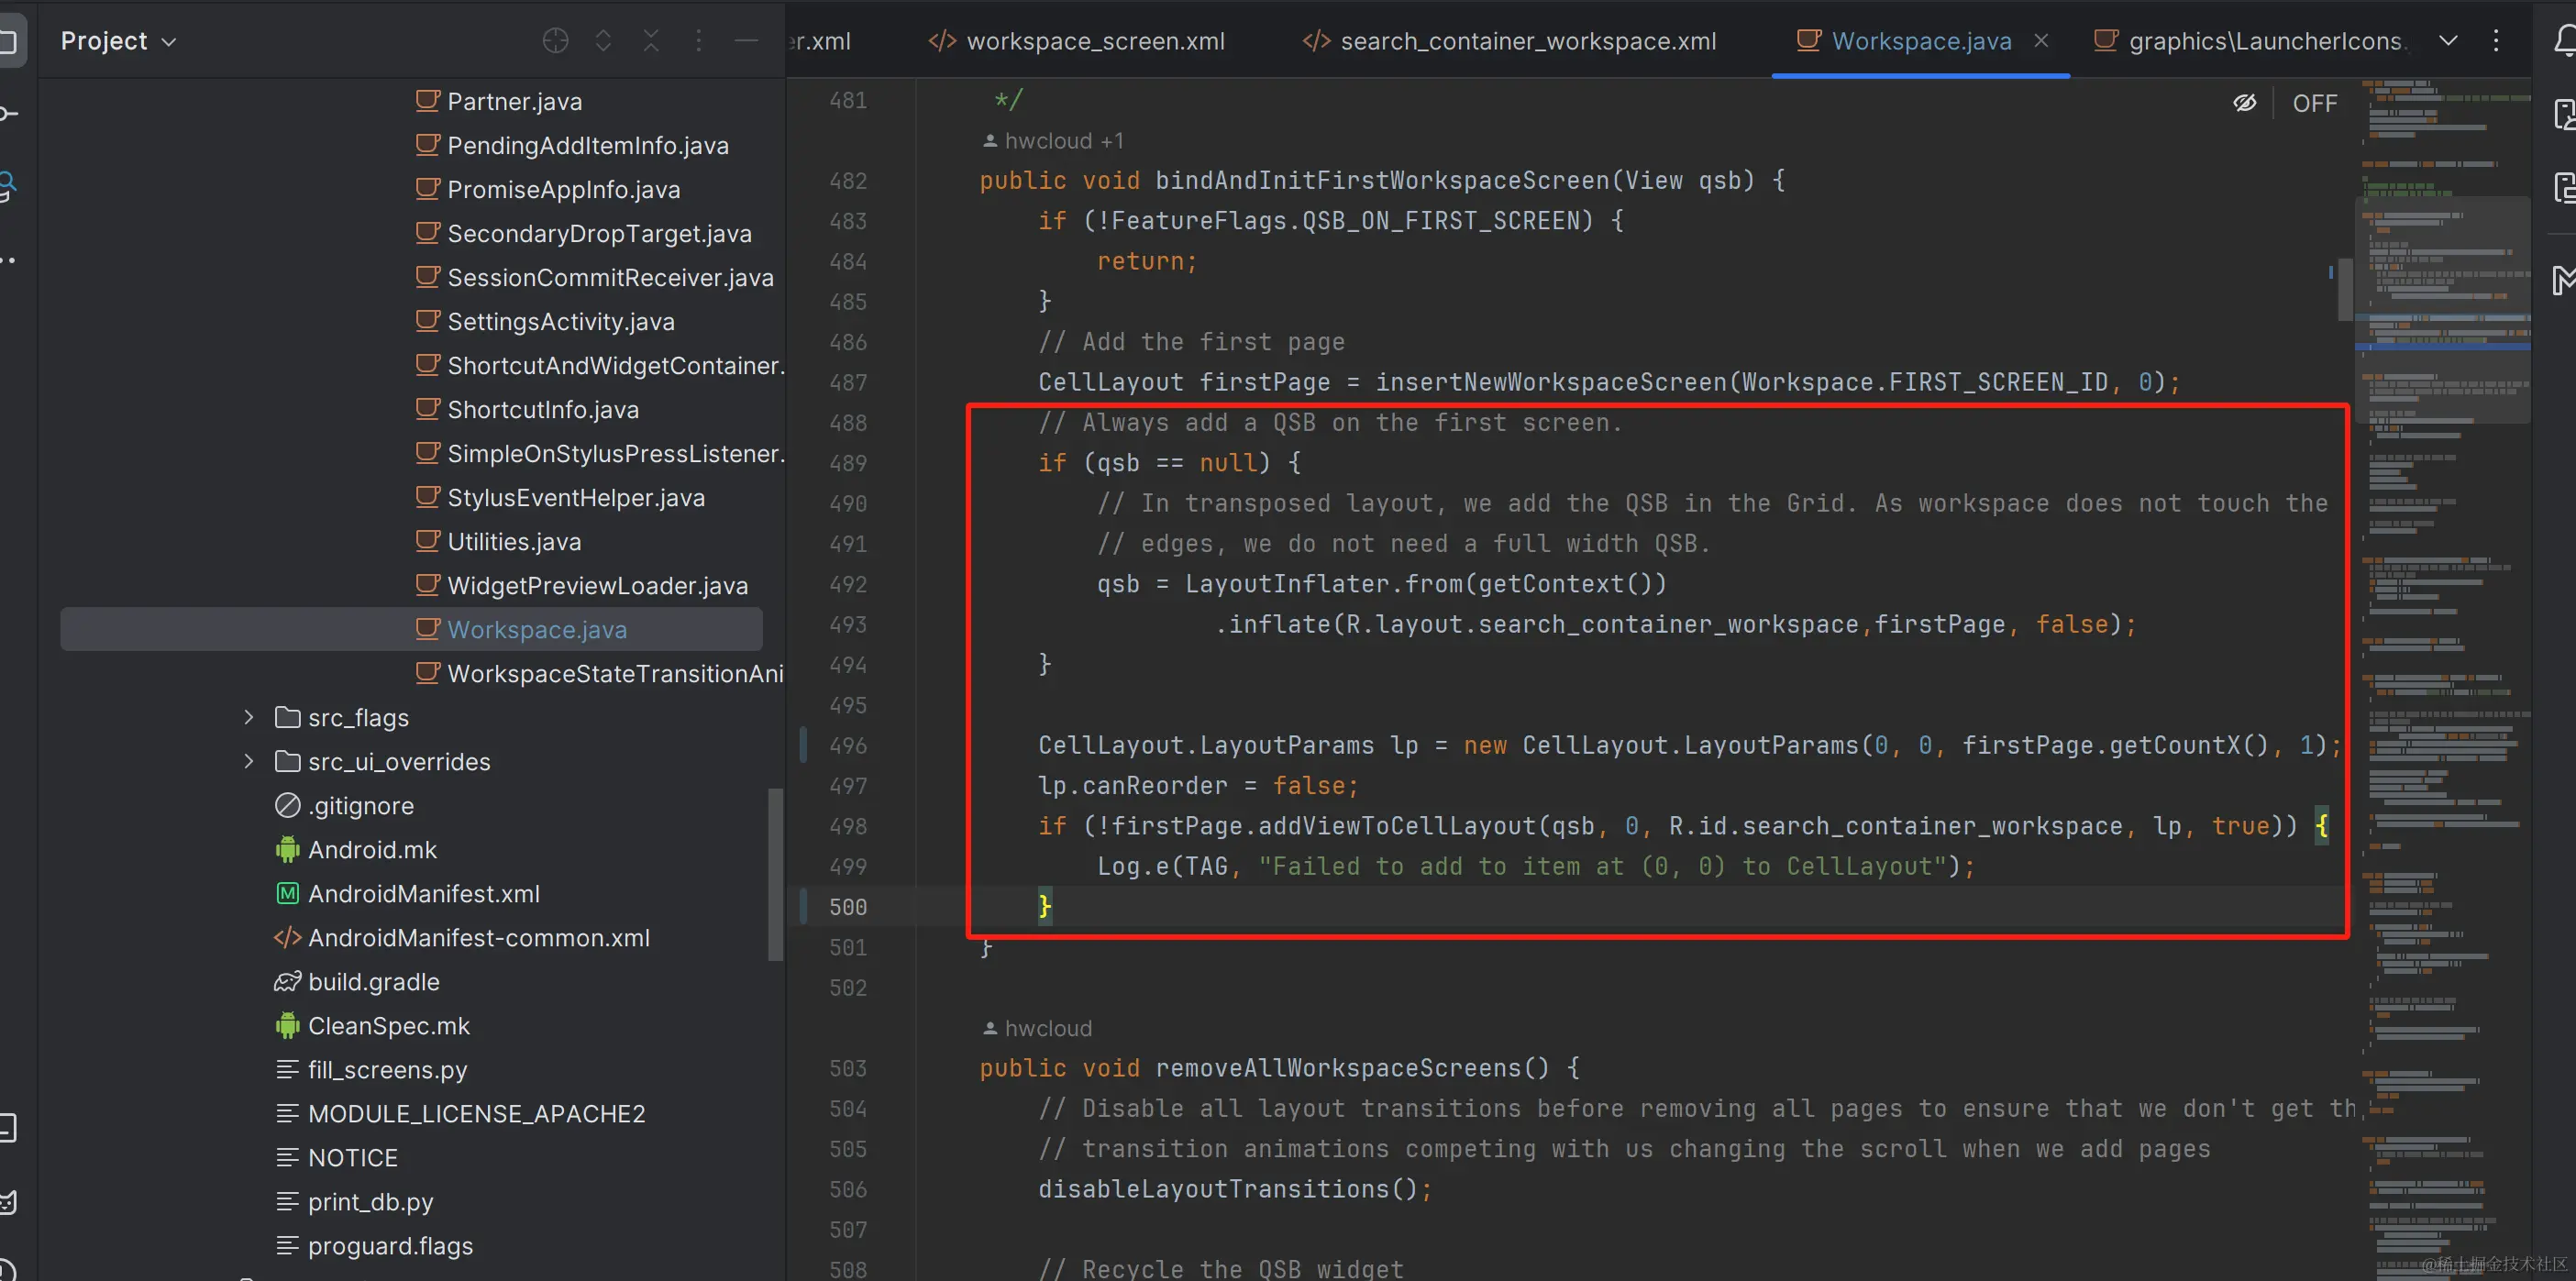Expand the src_flags folder
Viewport: 2576px width, 1281px height.
pyautogui.click(x=249, y=717)
